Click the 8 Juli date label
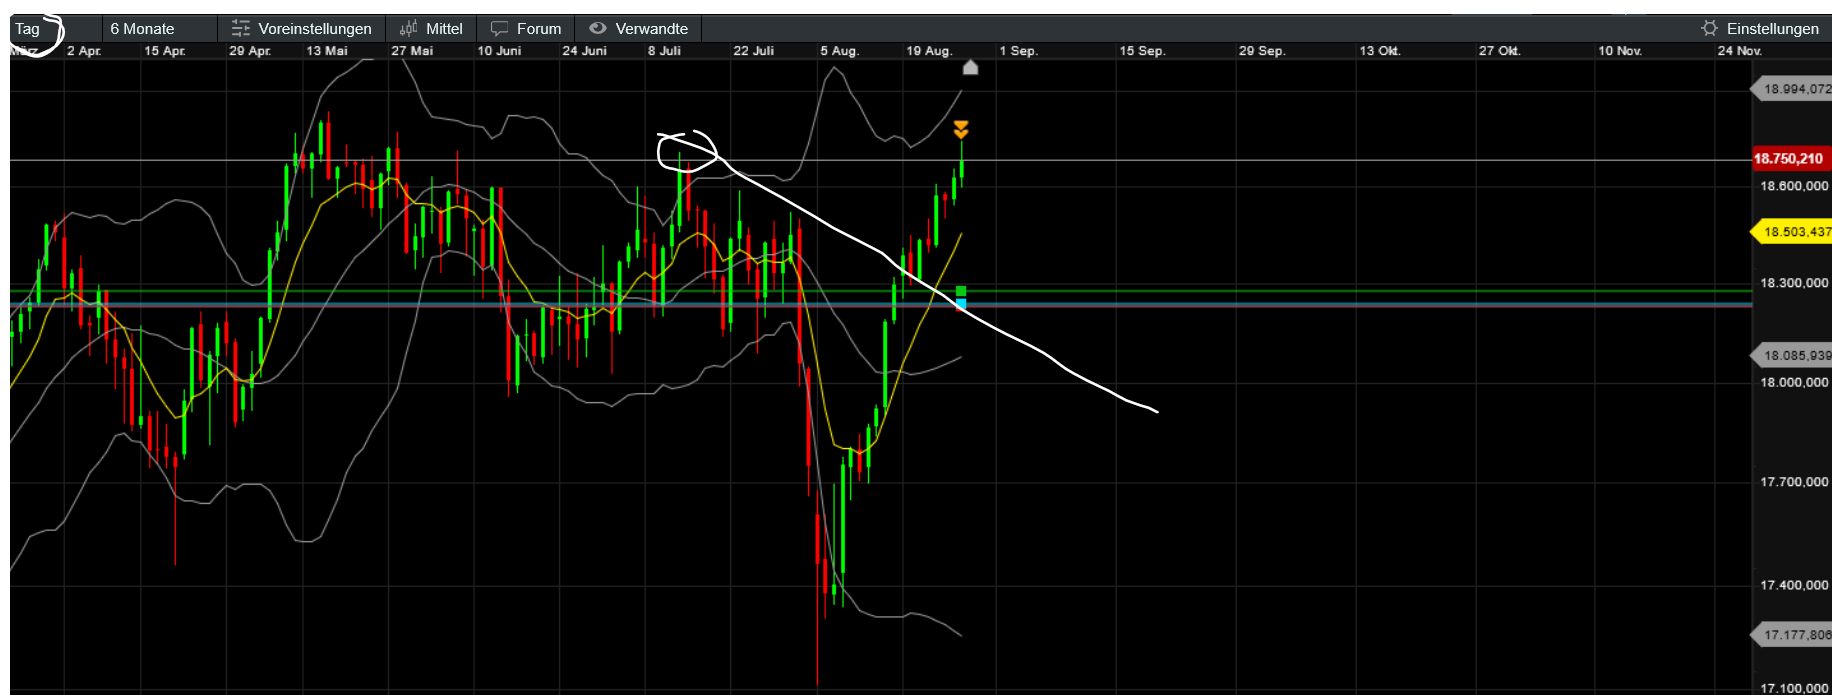This screenshot has width=1832, height=695. point(664,51)
